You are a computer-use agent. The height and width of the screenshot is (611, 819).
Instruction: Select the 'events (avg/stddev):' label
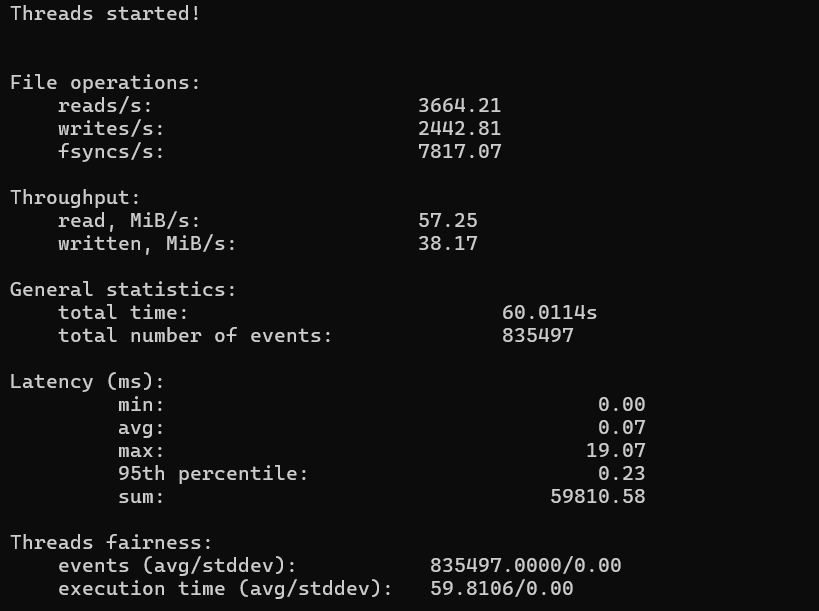point(177,565)
